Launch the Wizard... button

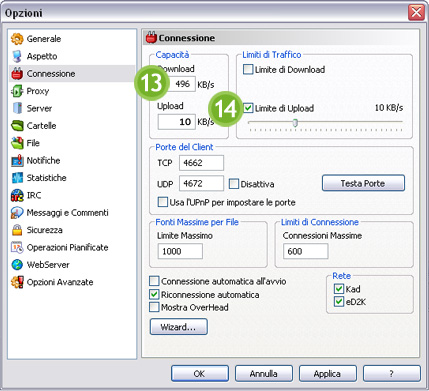coord(179,327)
